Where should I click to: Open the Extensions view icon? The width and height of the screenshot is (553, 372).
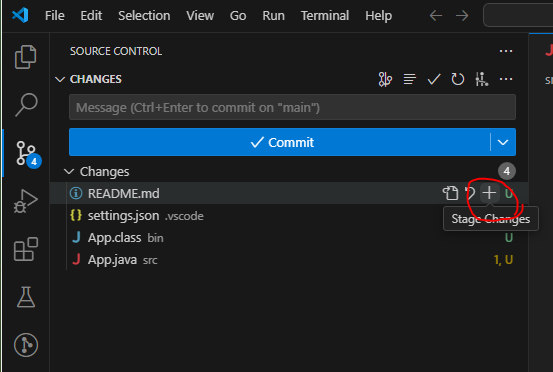click(x=26, y=249)
